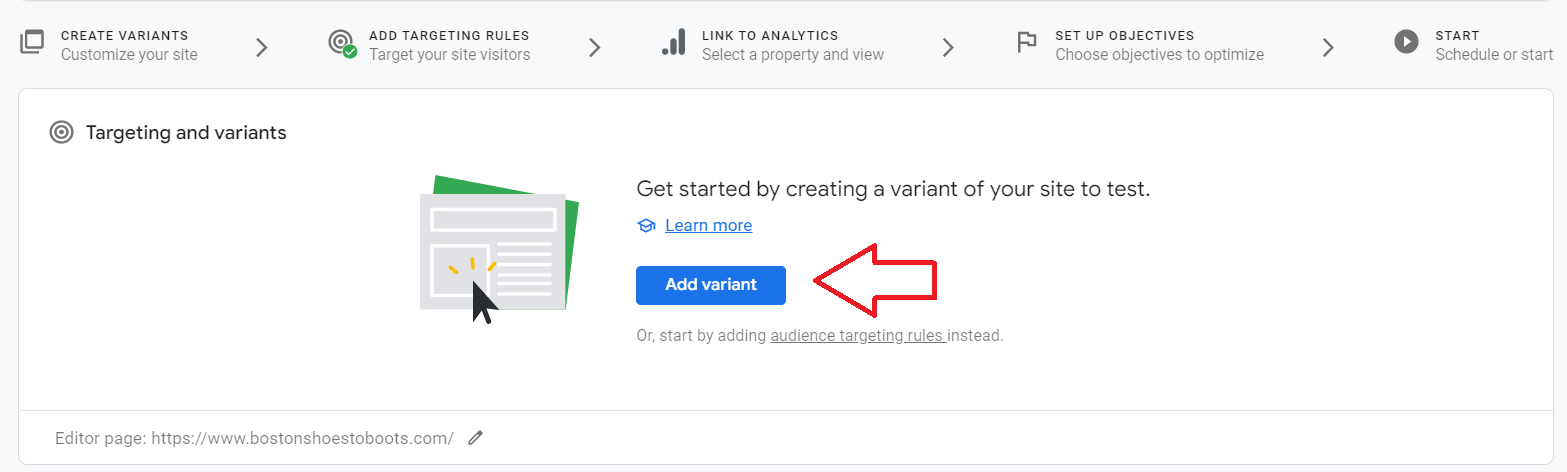Open the Create Variants step

pyautogui.click(x=129, y=45)
